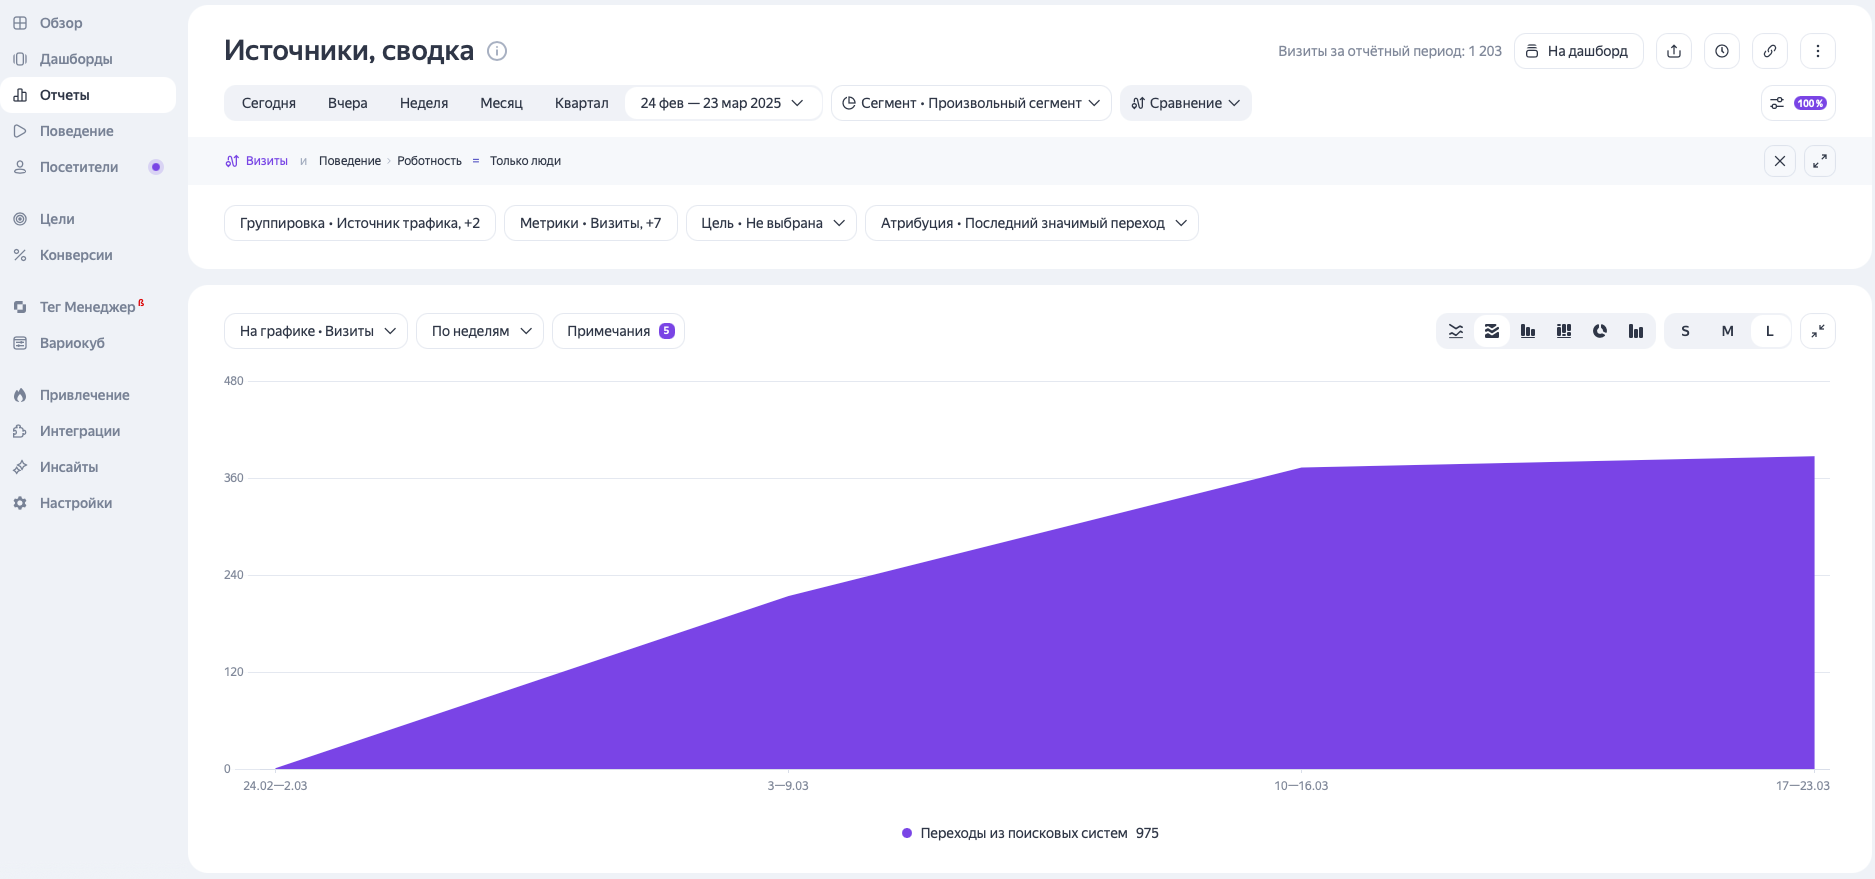Click info icon beside report title
1875x879 pixels.
(x=497, y=51)
